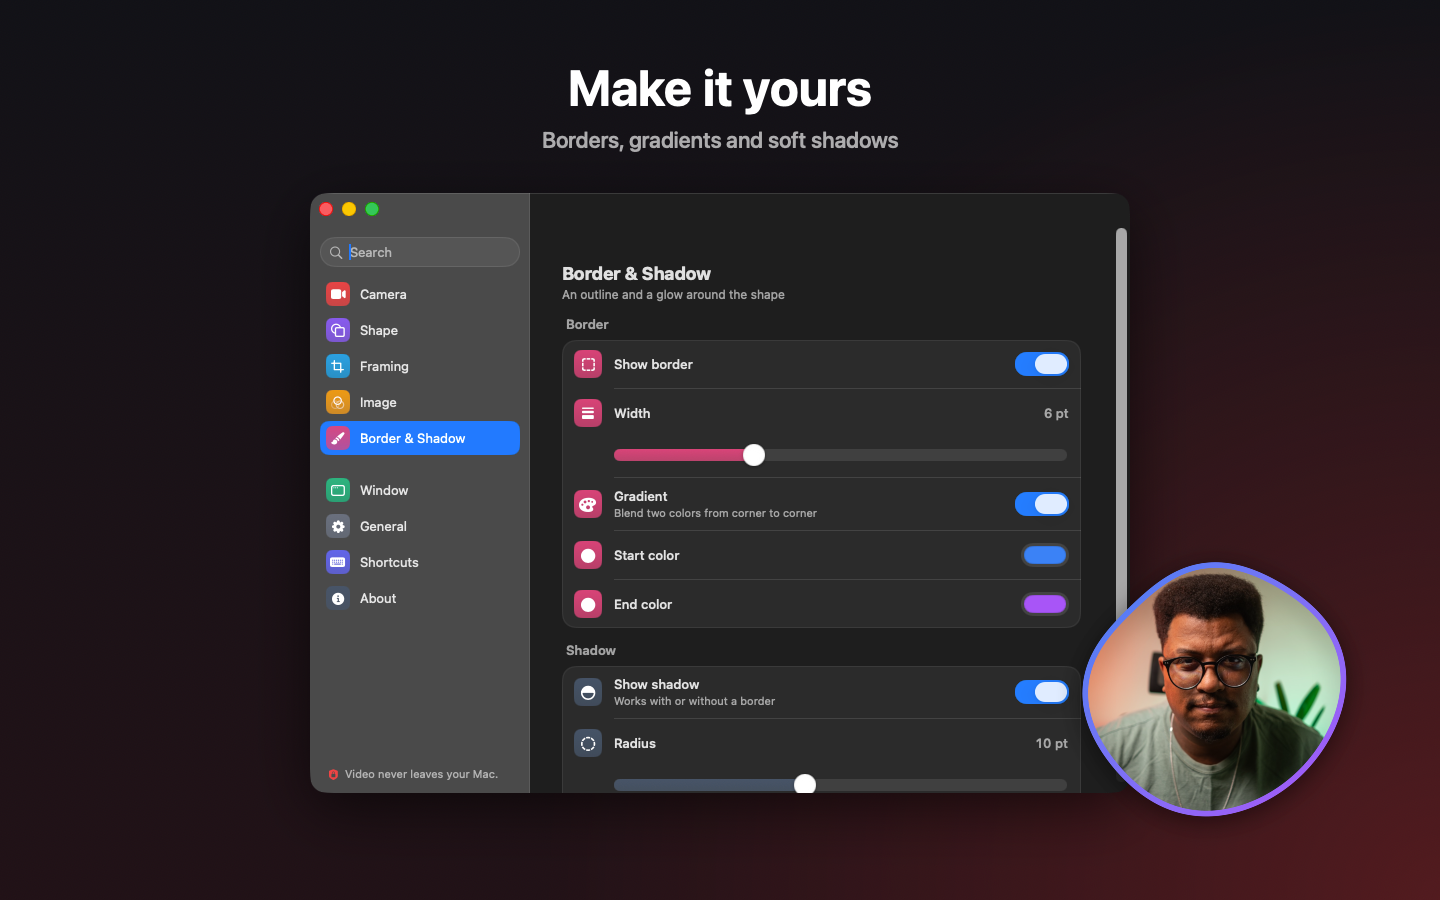Click the blue Start color swatch
Image resolution: width=1440 pixels, height=900 pixels.
pyautogui.click(x=1045, y=555)
